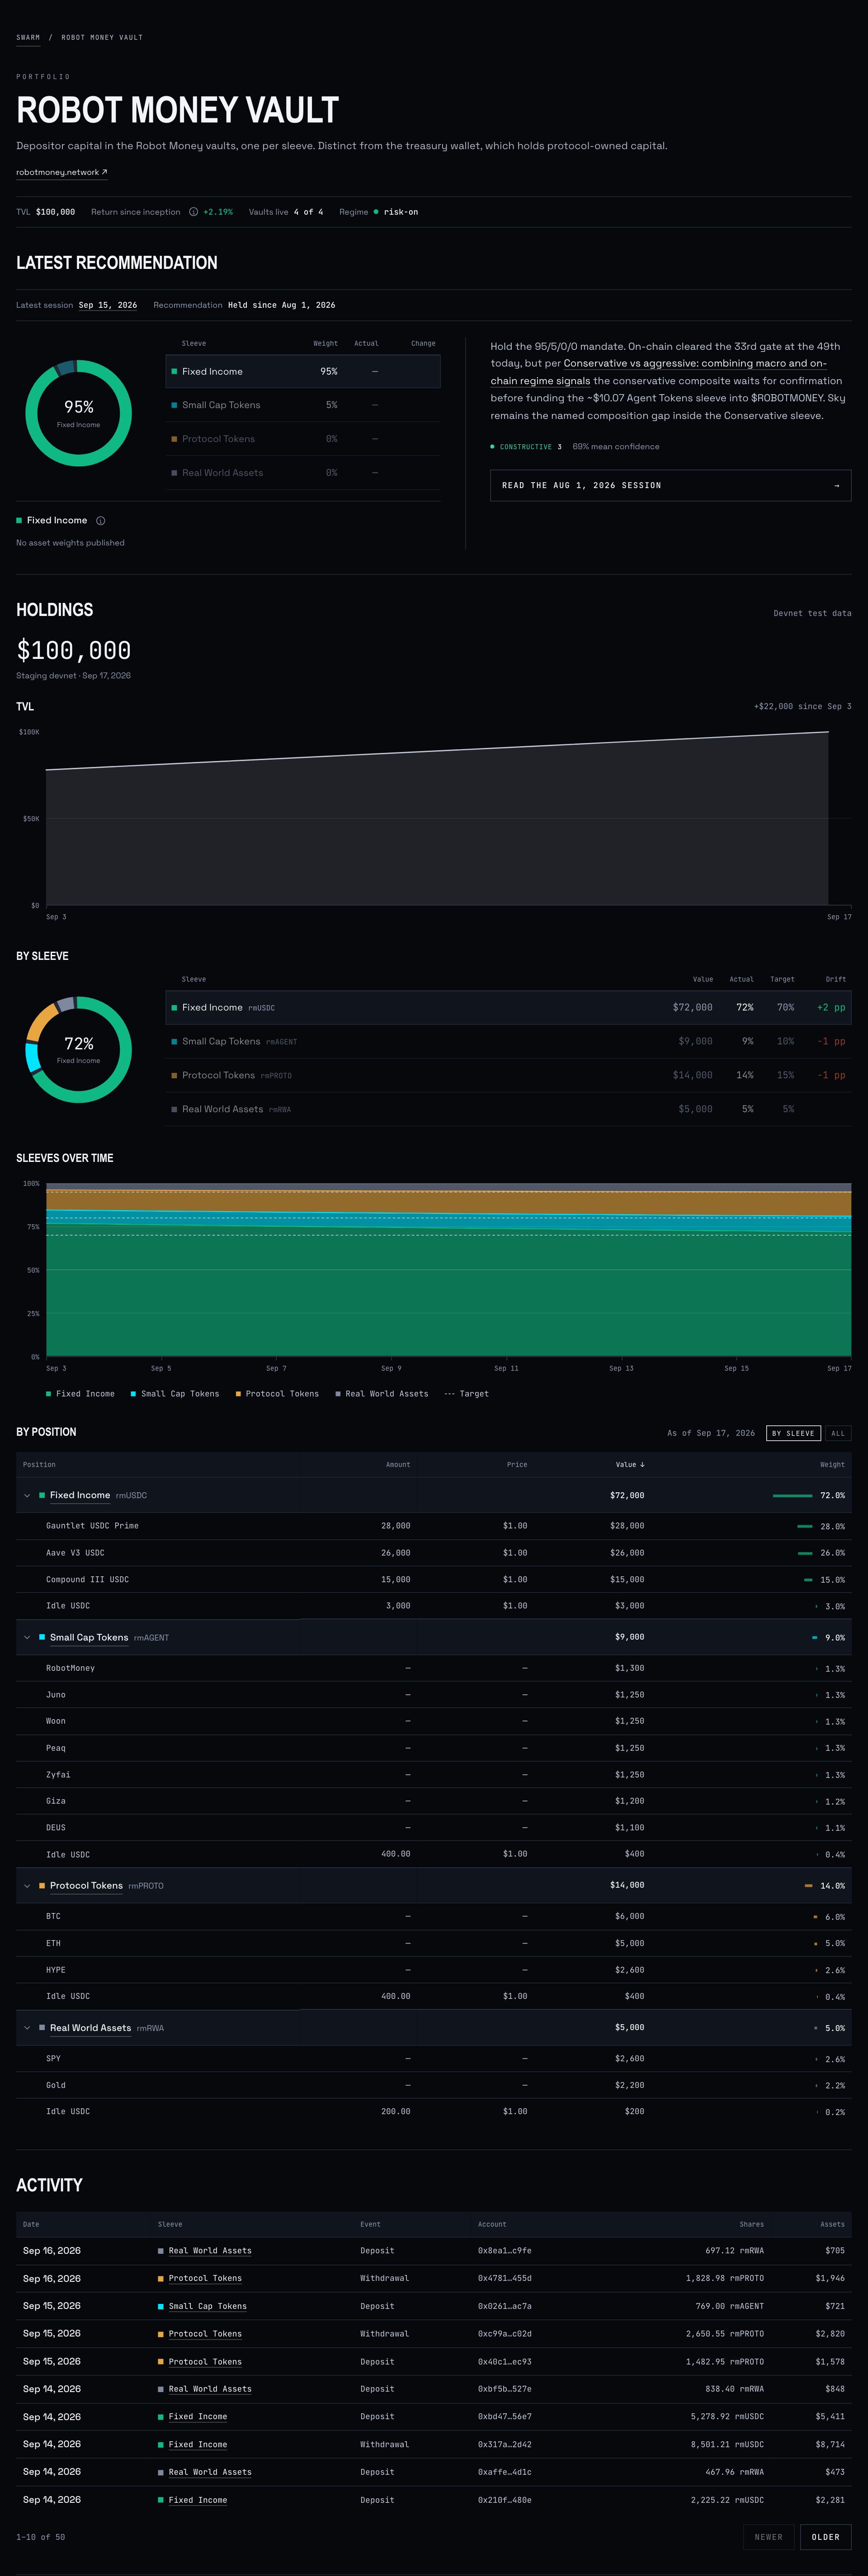Click the ETH position row
Viewport: 868px width, 2576px height.
[434, 1943]
